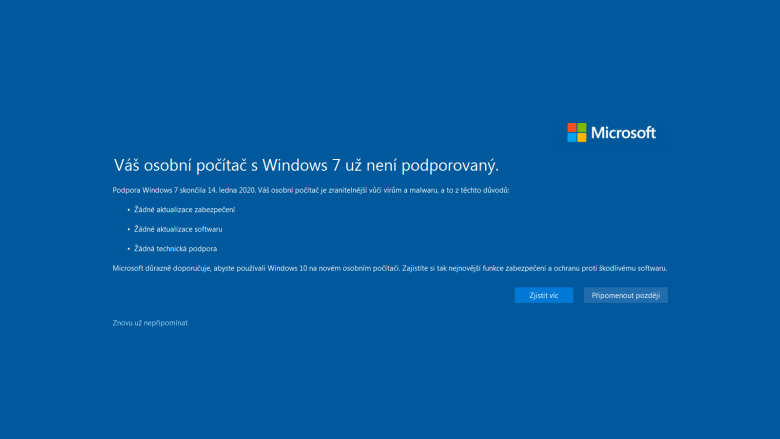The height and width of the screenshot is (439, 780).
Task: Click the bullet dot before "Žádná technická podpora"
Action: click(129, 248)
